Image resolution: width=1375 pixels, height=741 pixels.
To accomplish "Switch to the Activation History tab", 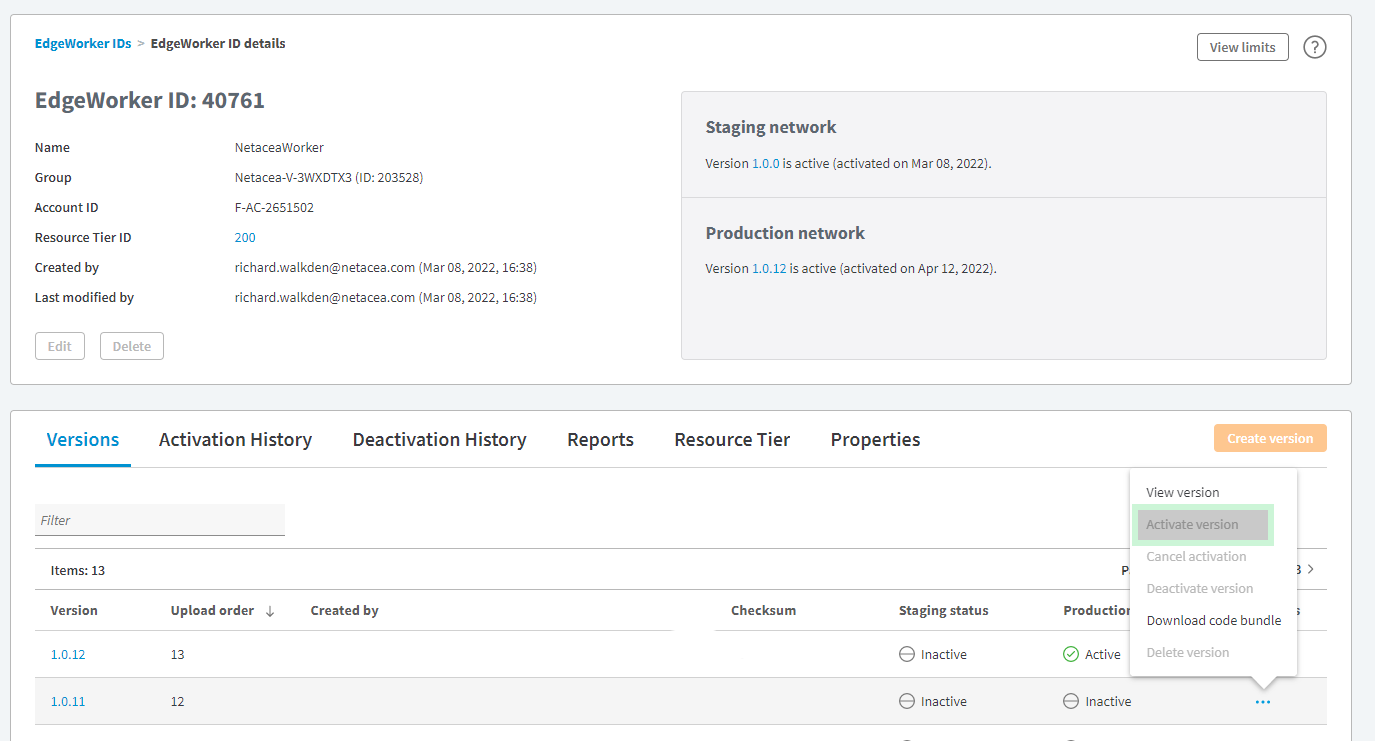I will click(235, 440).
